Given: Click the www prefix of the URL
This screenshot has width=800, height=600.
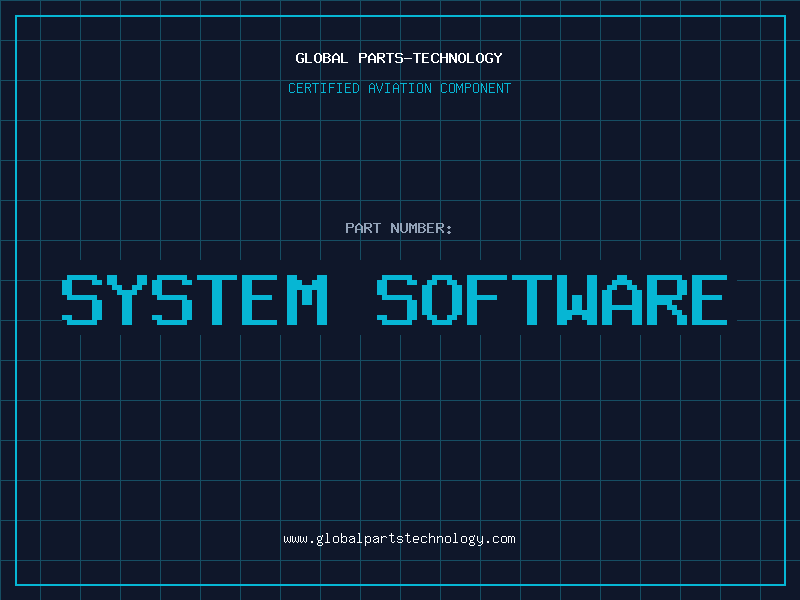Looking at the screenshot, I should pyautogui.click(x=295, y=539).
